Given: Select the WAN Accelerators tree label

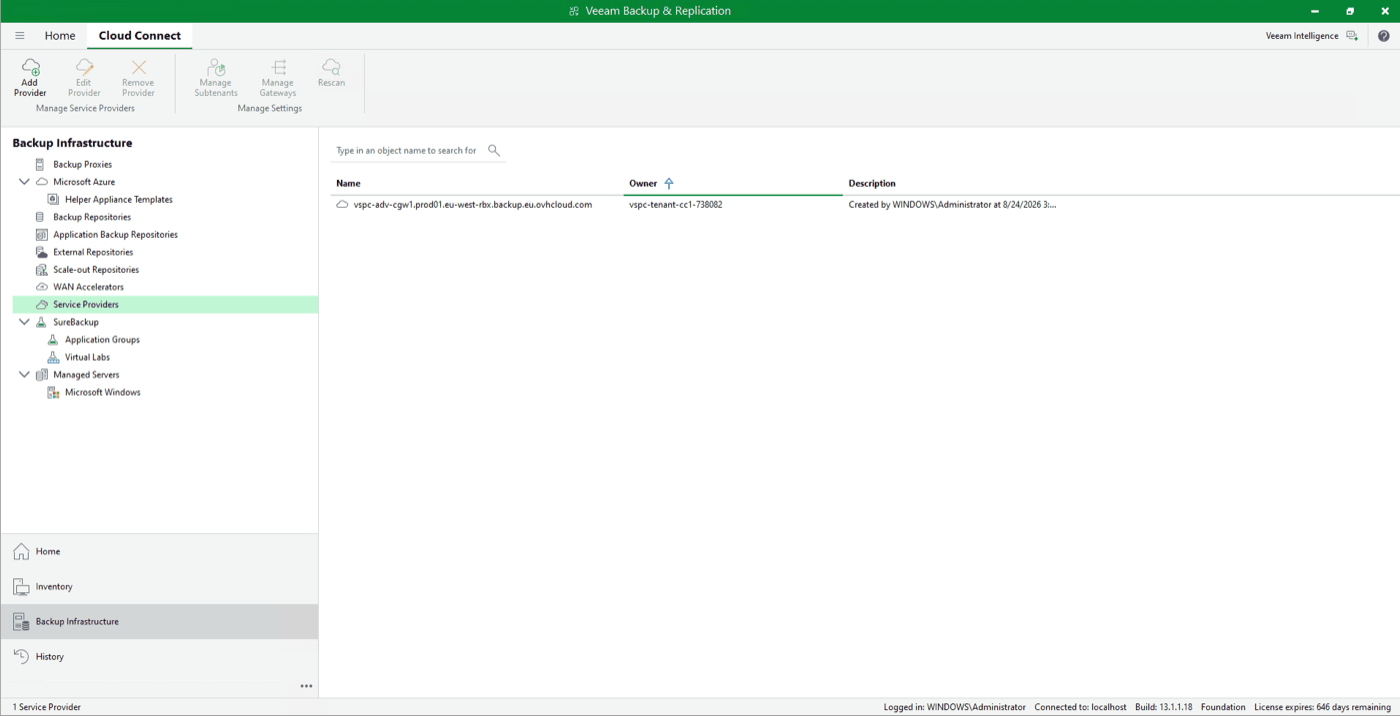Looking at the screenshot, I should tap(89, 287).
